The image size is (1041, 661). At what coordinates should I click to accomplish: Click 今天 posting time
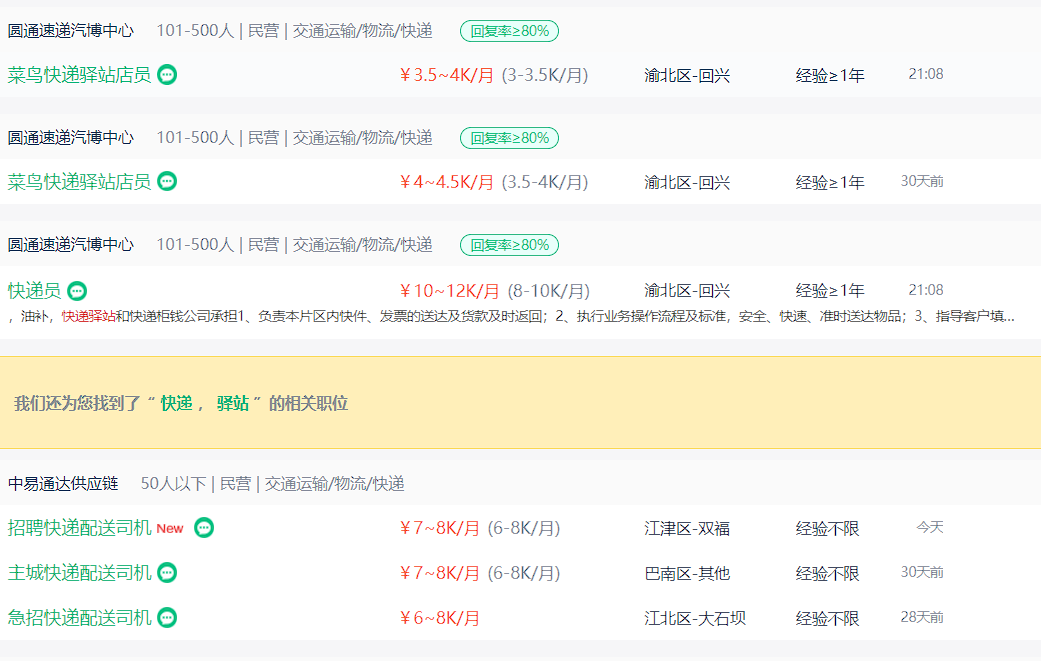(930, 527)
